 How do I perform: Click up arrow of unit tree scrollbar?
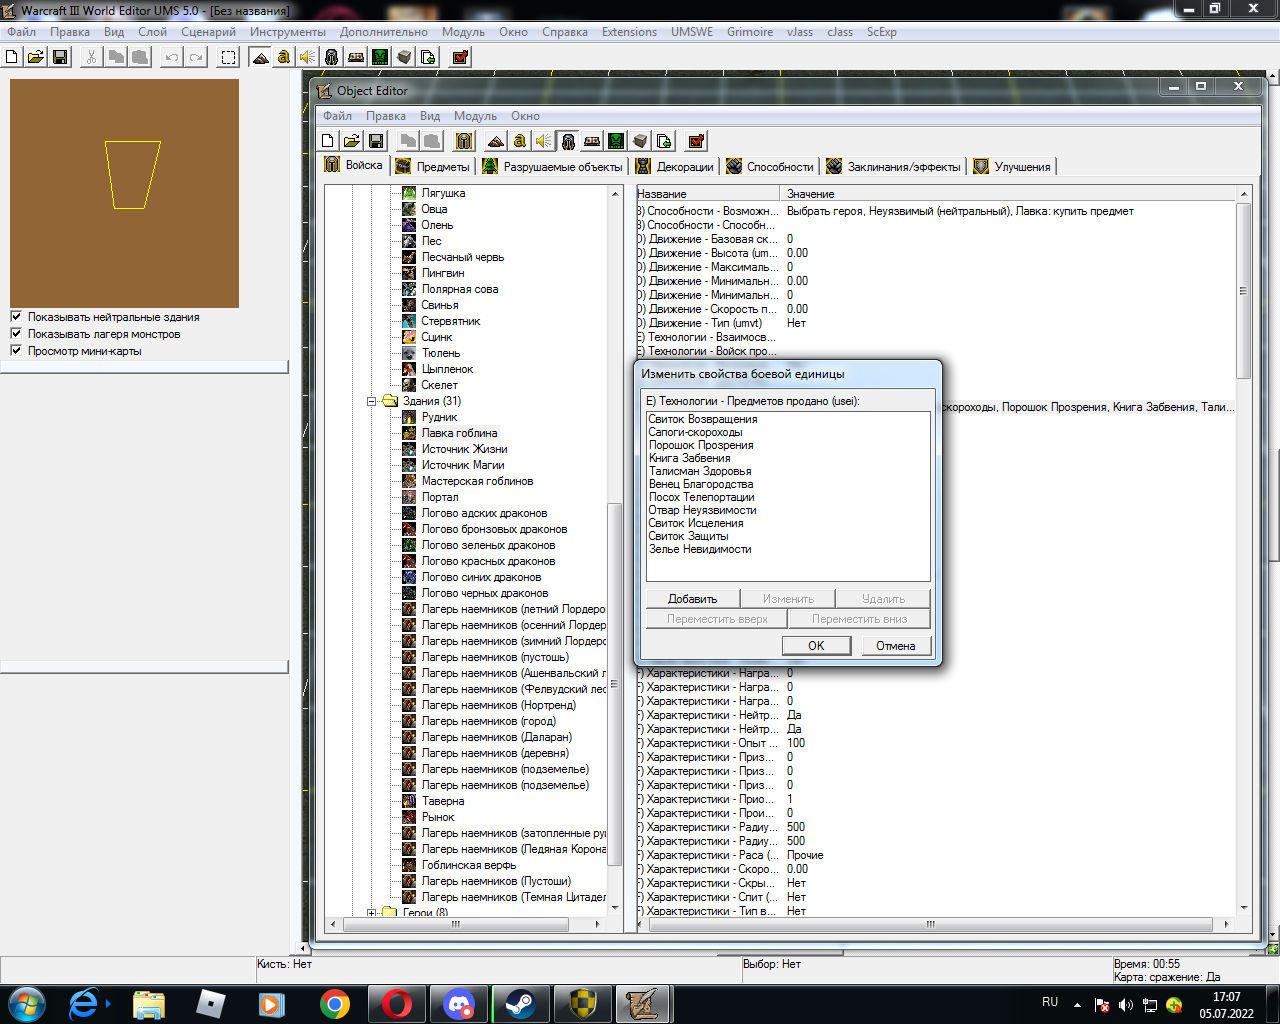click(x=615, y=194)
